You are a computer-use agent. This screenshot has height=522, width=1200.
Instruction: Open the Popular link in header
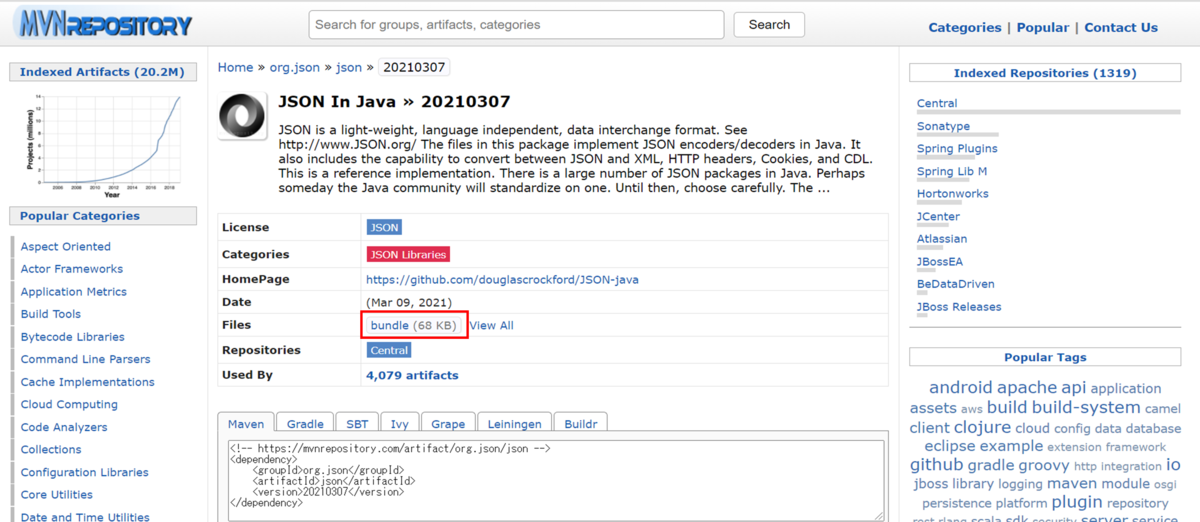[x=1043, y=28]
